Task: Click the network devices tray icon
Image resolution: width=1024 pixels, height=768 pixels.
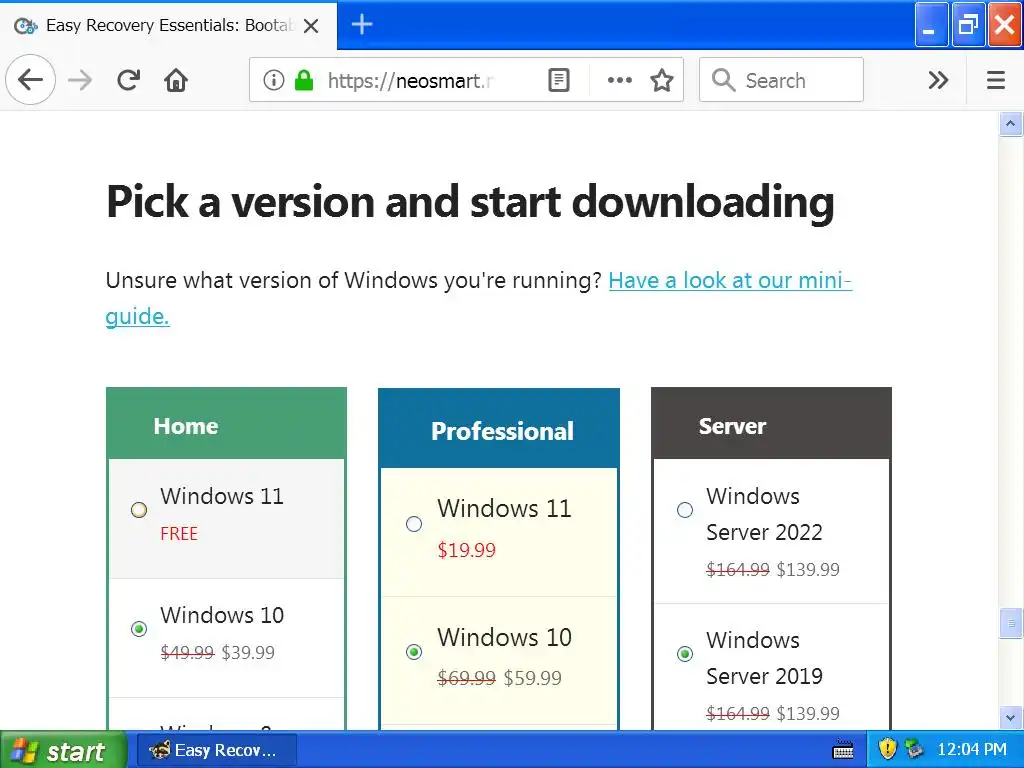Action: click(x=915, y=749)
